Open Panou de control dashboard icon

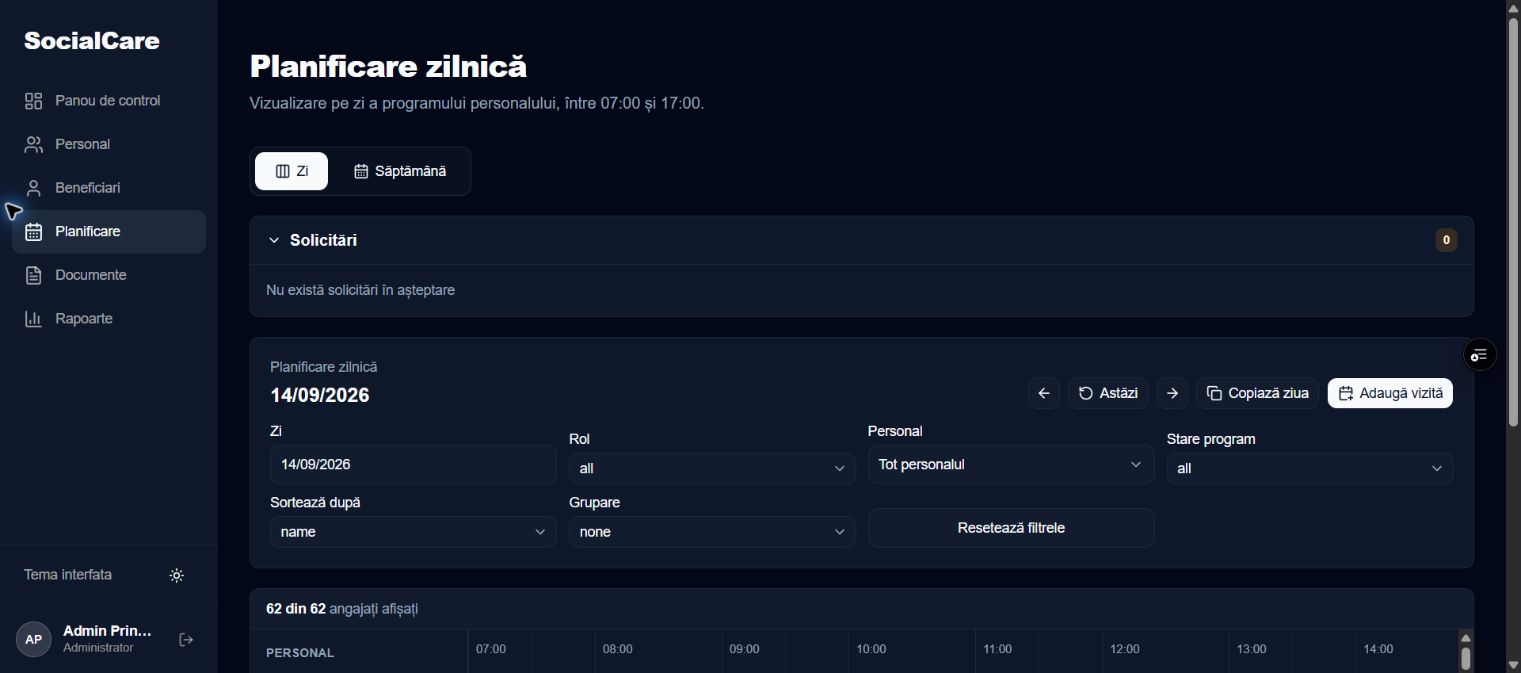coord(34,101)
